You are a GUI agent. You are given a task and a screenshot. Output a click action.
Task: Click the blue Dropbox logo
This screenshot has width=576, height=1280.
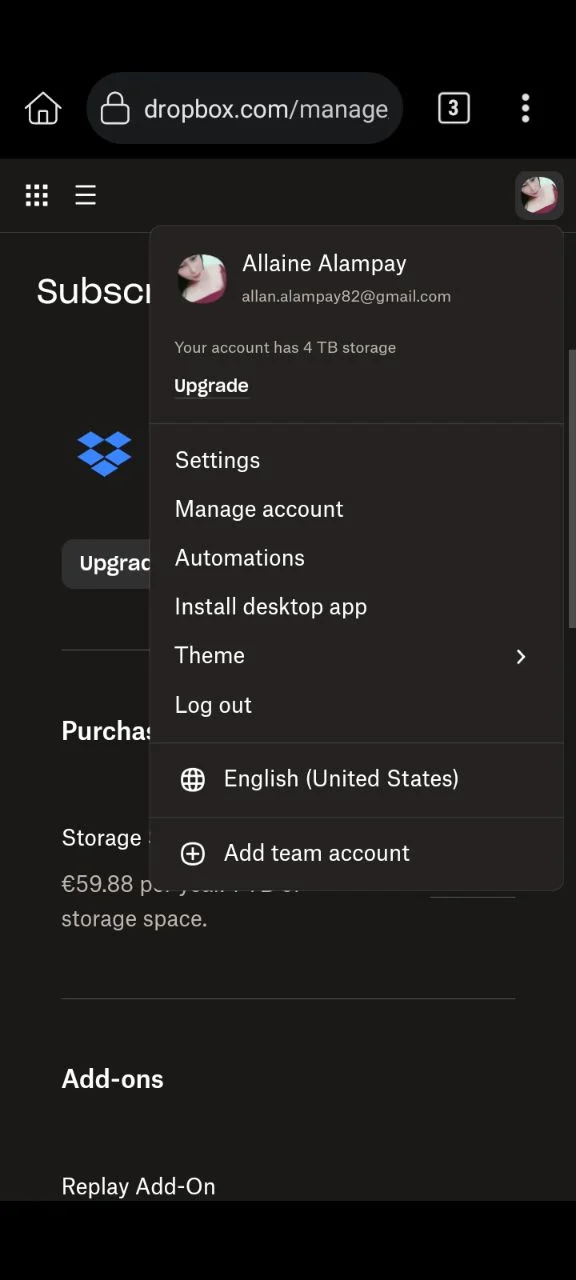pos(104,453)
